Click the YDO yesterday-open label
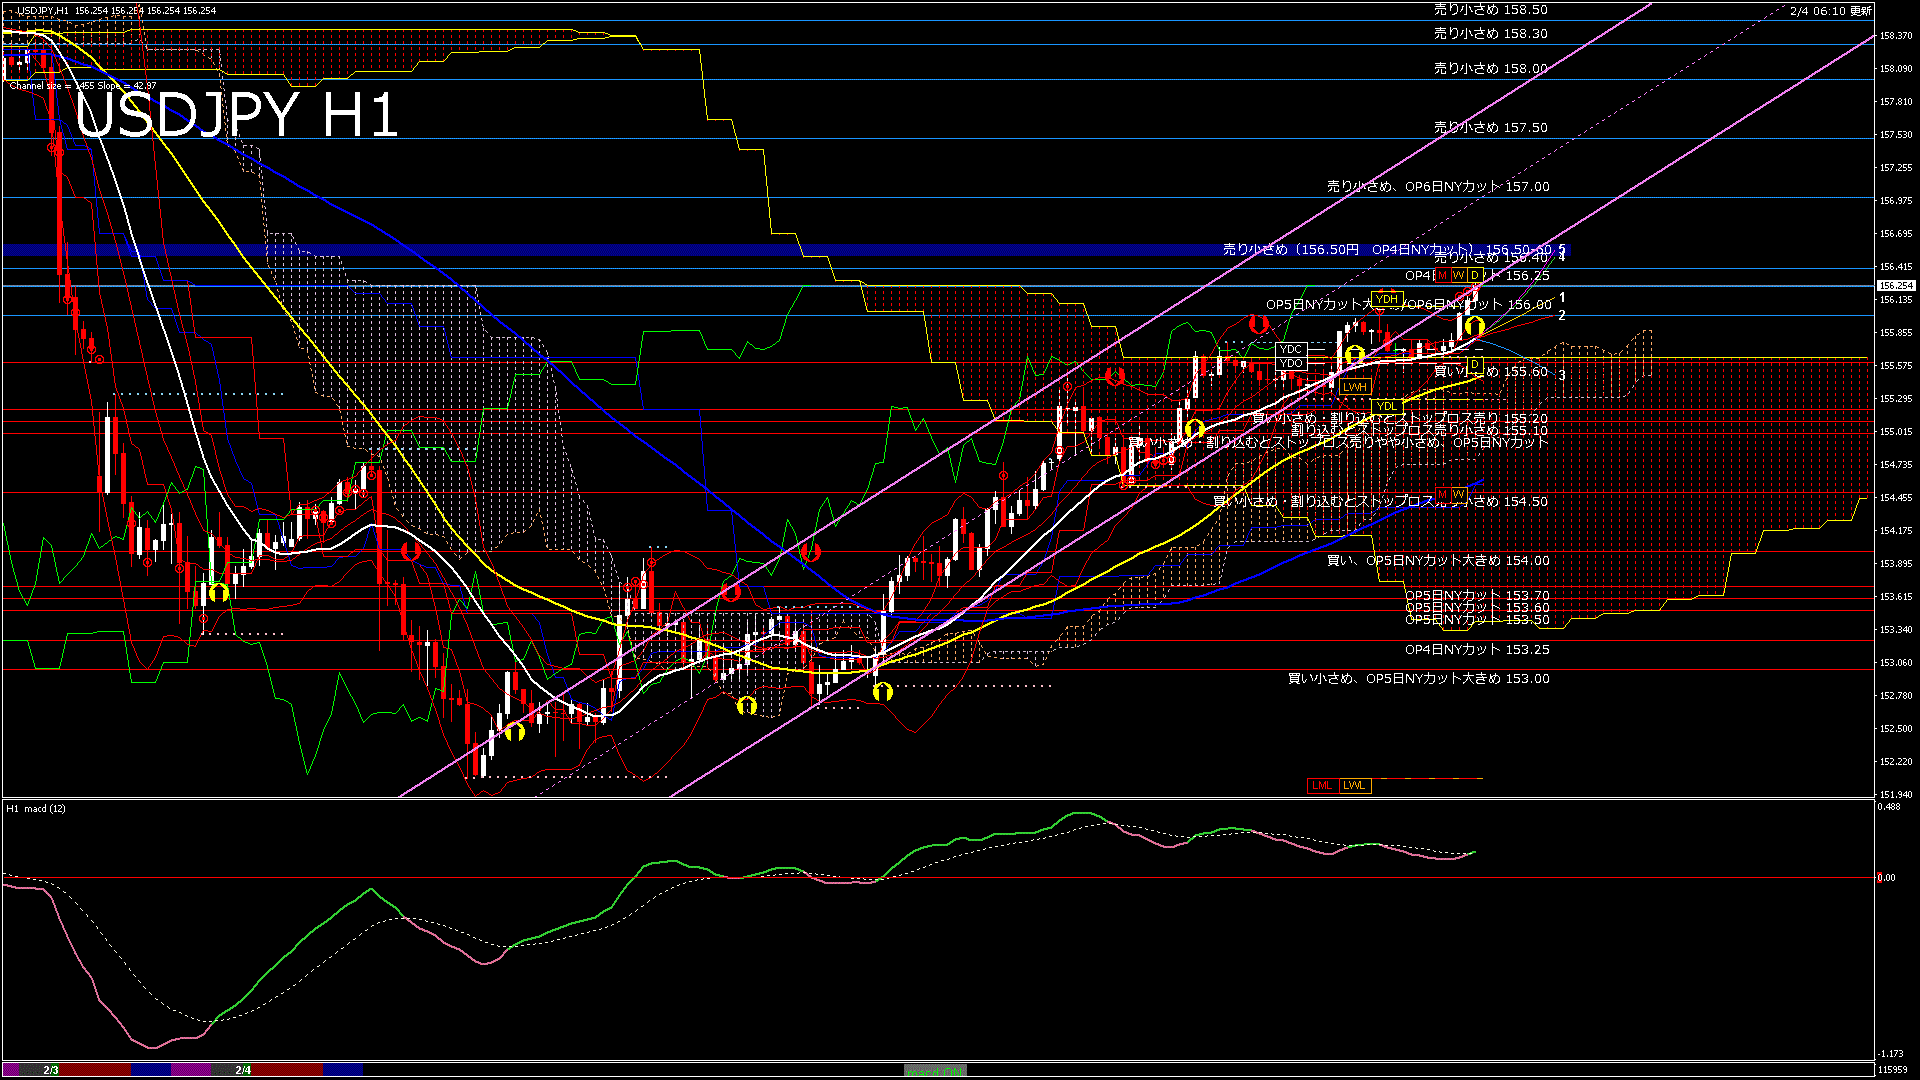The height and width of the screenshot is (1080, 1920). pyautogui.click(x=1291, y=362)
